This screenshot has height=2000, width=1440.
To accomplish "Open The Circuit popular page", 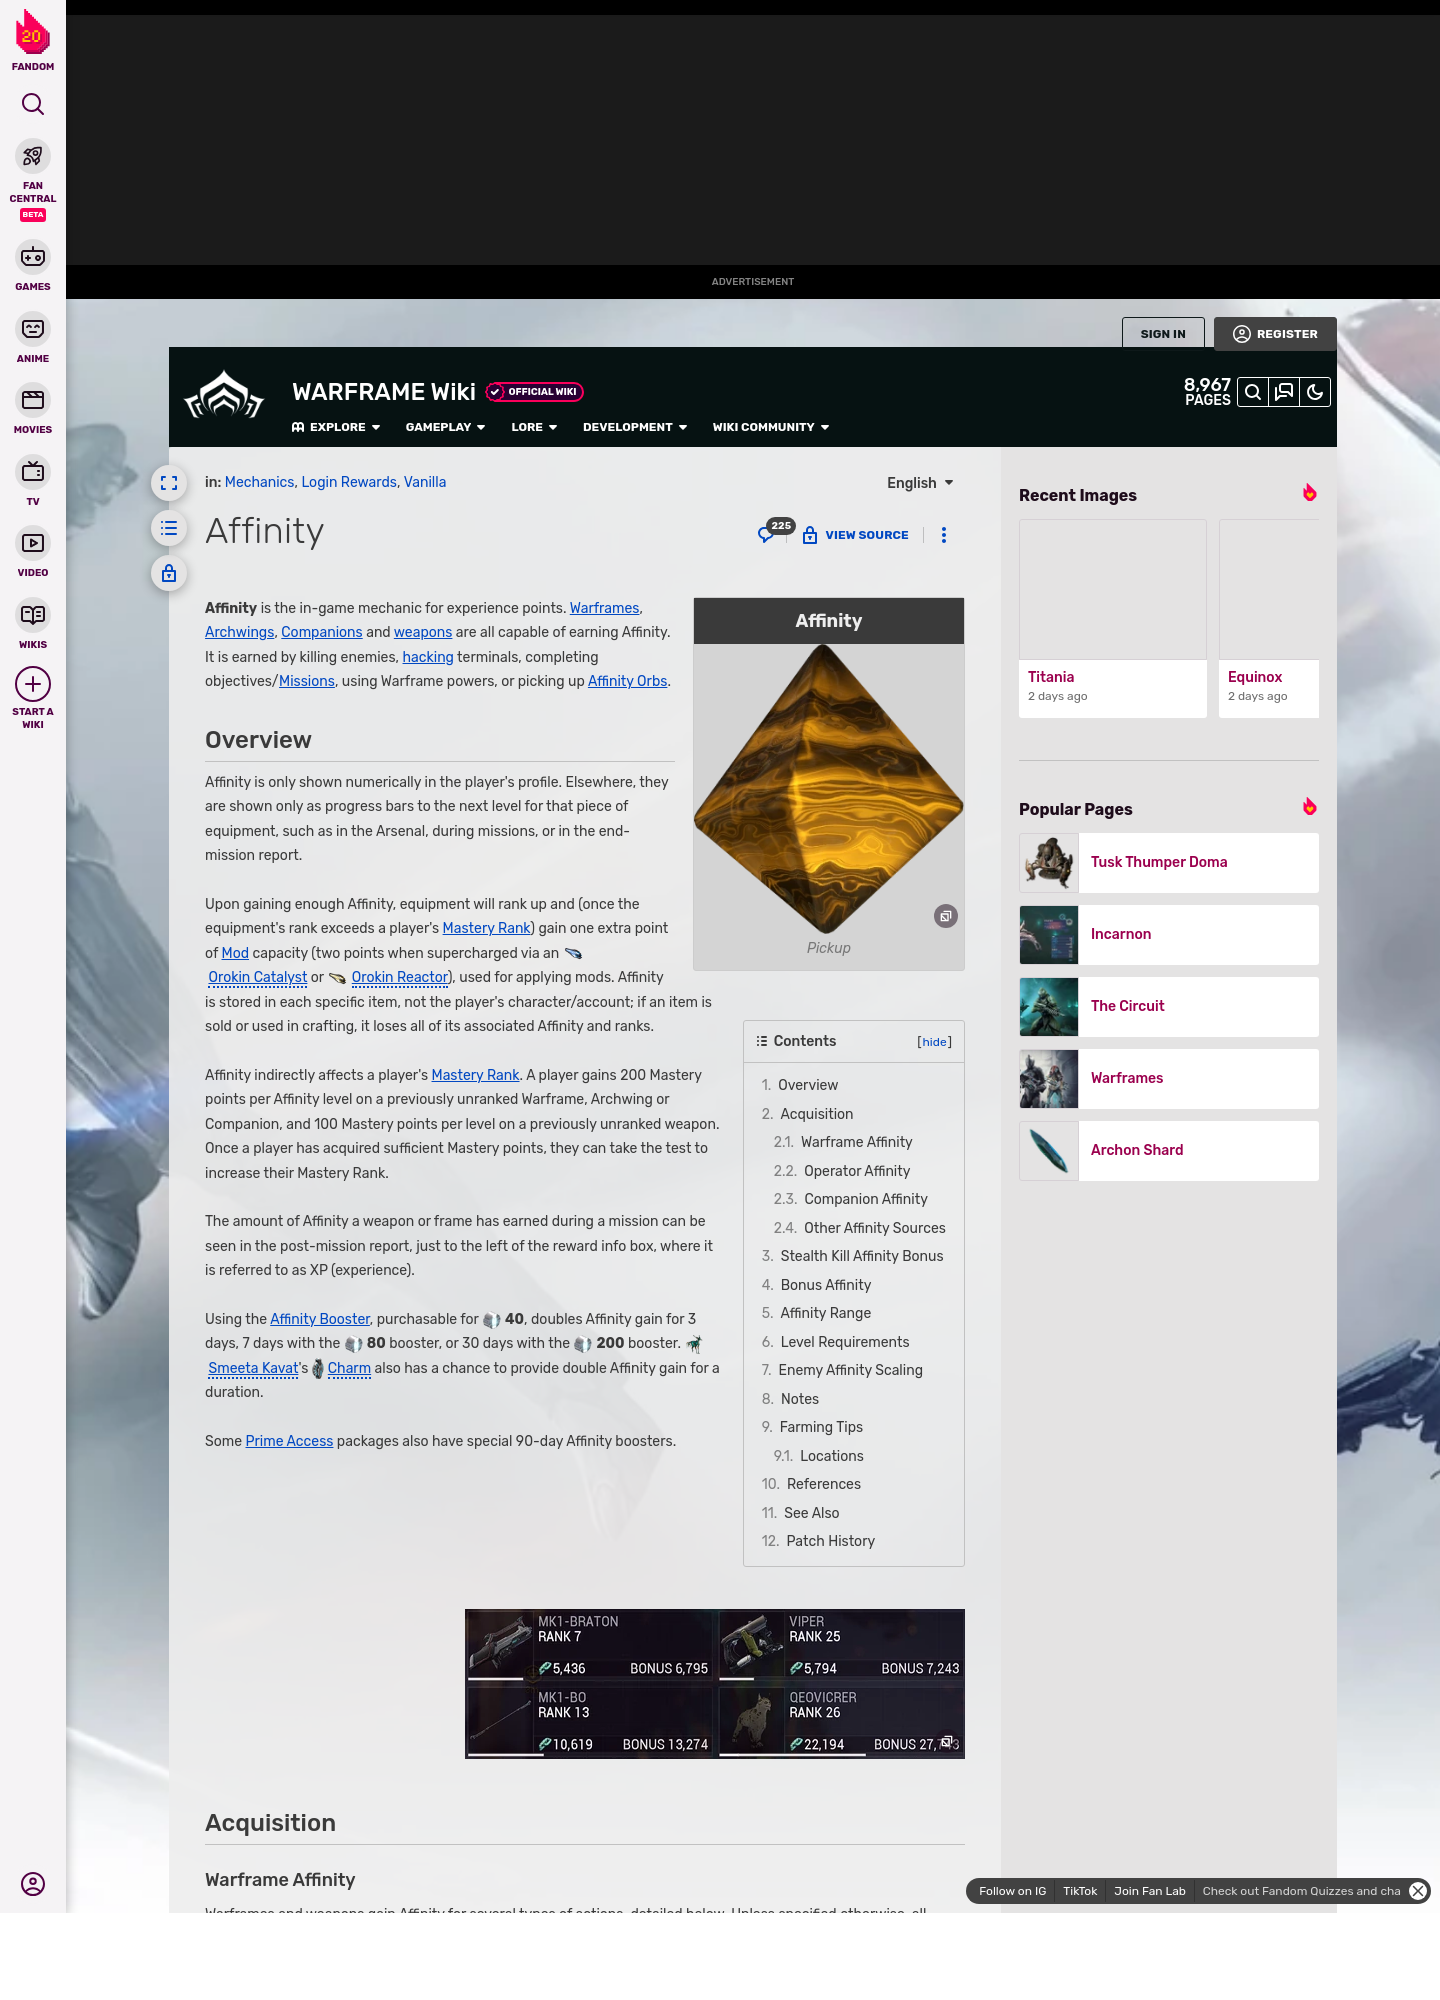I will (x=1169, y=1006).
